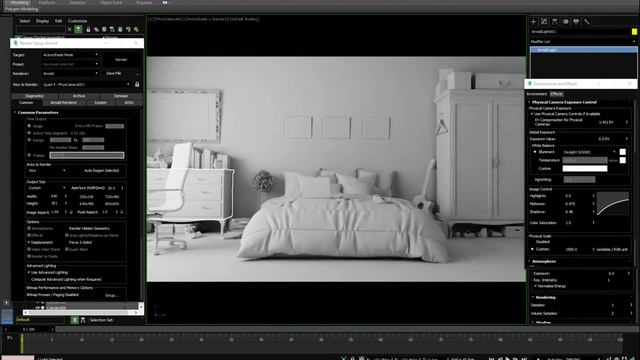Toggle Use Advanced Lighting checkbox
The image size is (640, 360).
[x=29, y=272]
